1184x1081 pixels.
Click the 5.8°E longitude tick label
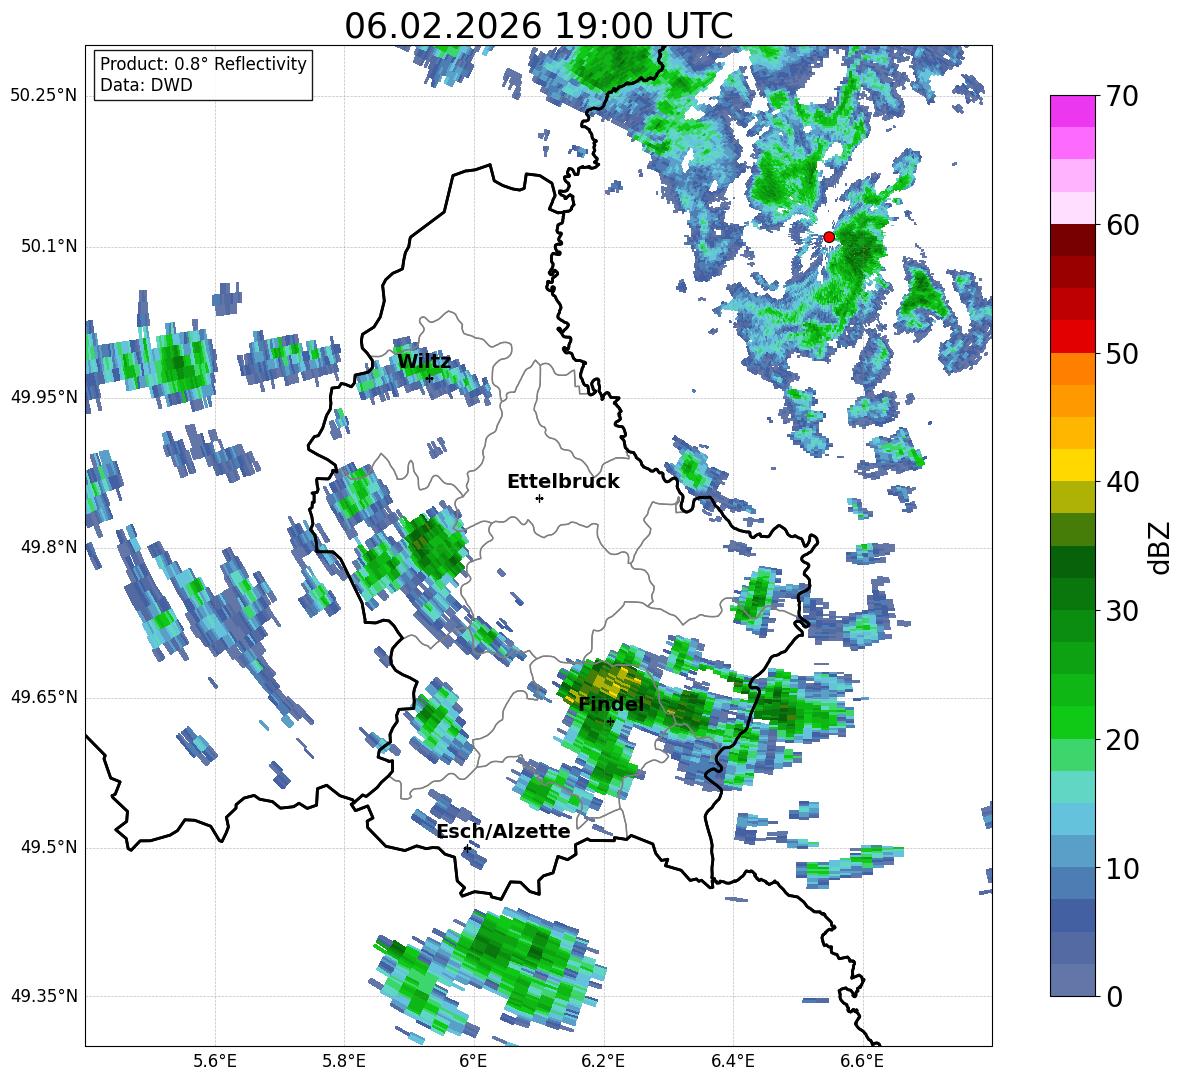click(344, 1061)
